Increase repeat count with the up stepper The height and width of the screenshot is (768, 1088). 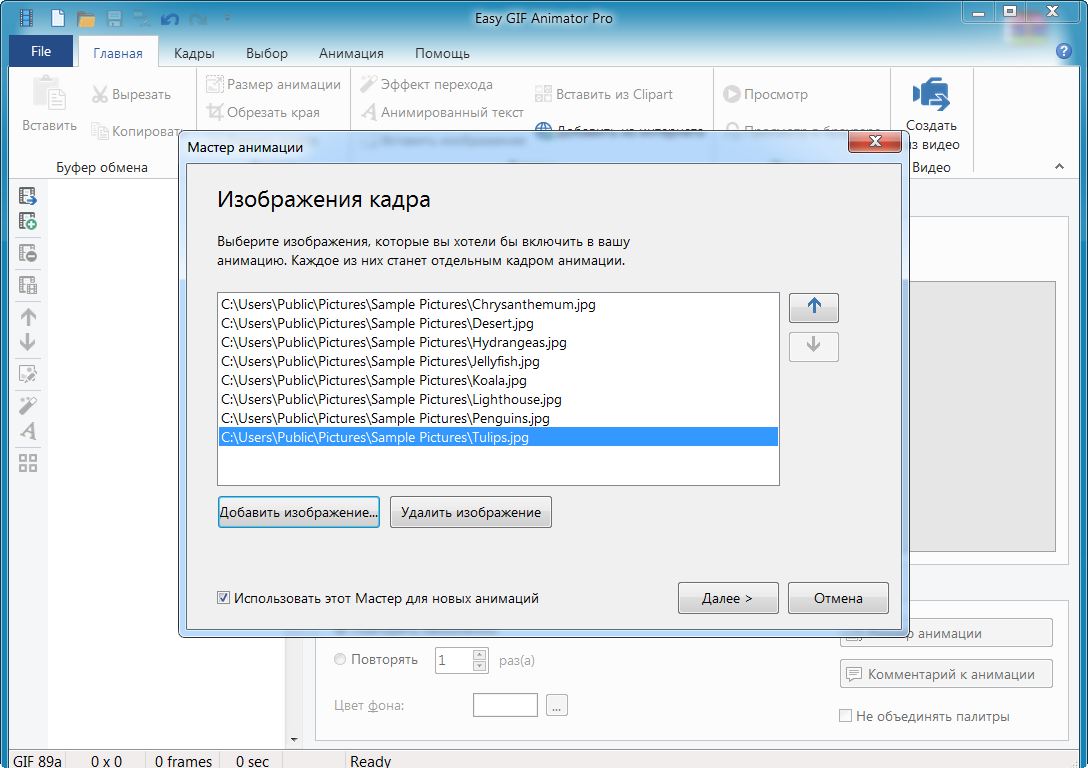[479, 654]
